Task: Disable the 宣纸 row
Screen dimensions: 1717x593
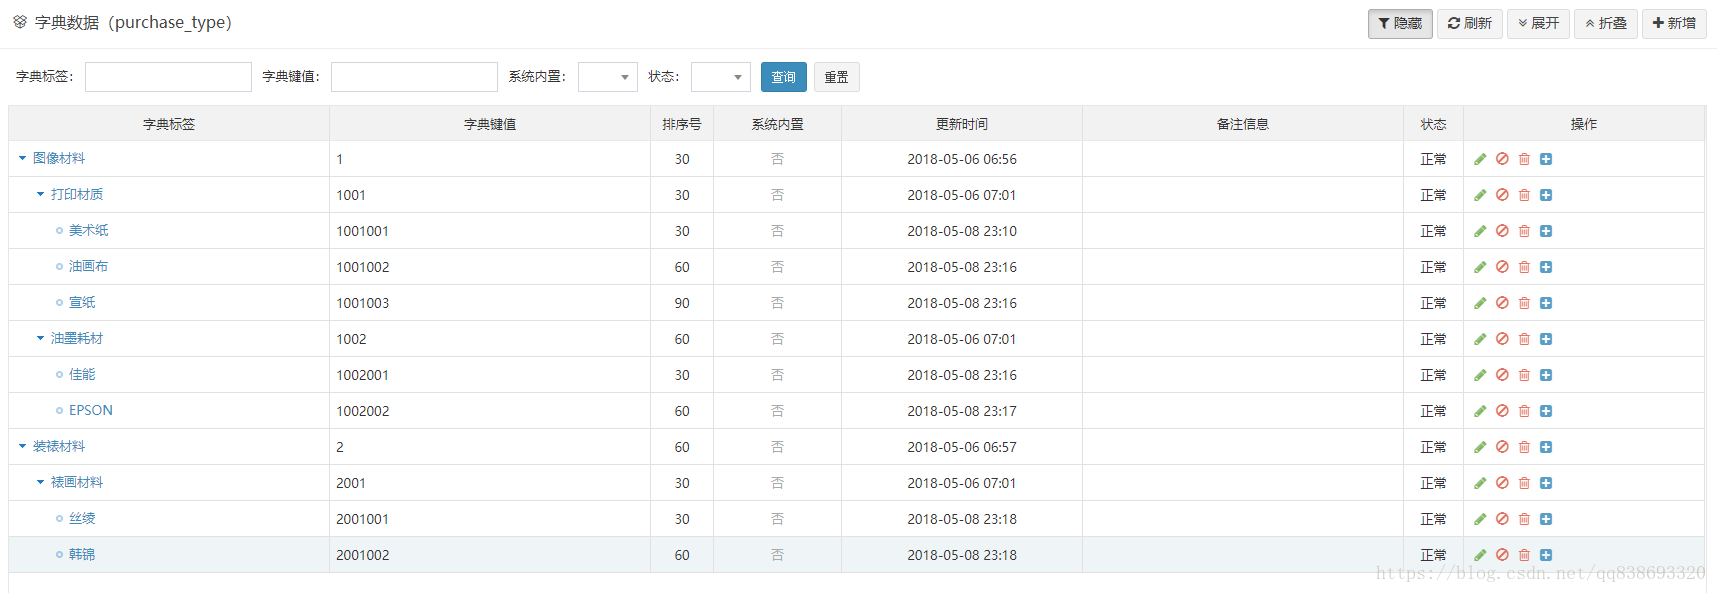Action: (1502, 303)
